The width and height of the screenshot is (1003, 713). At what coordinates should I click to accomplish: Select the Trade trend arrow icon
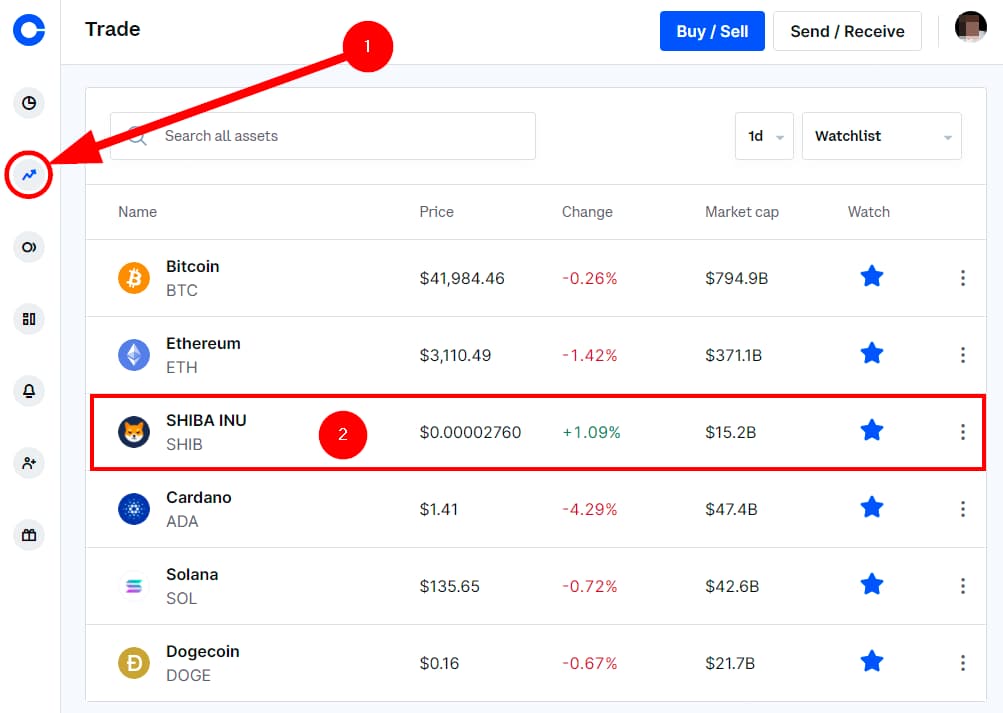tap(29, 175)
